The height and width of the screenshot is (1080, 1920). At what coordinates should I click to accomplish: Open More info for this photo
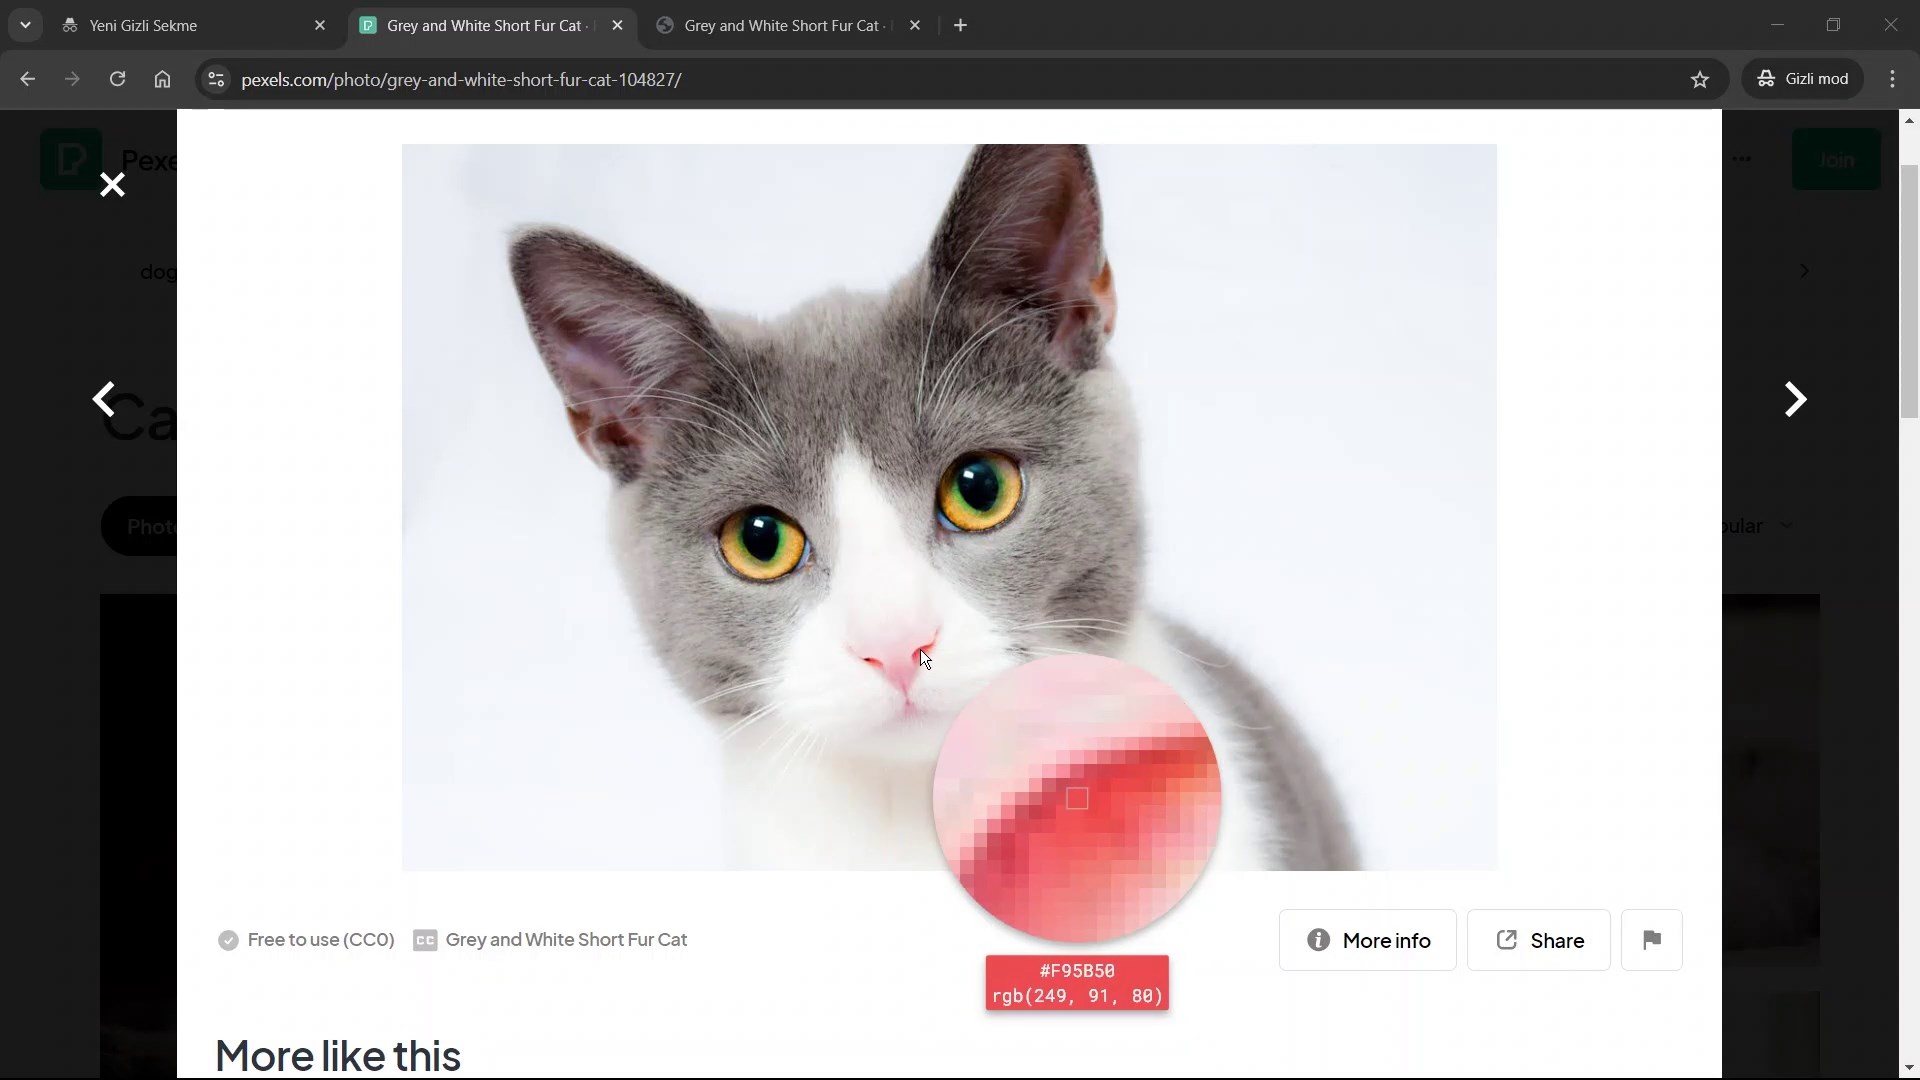point(1367,940)
